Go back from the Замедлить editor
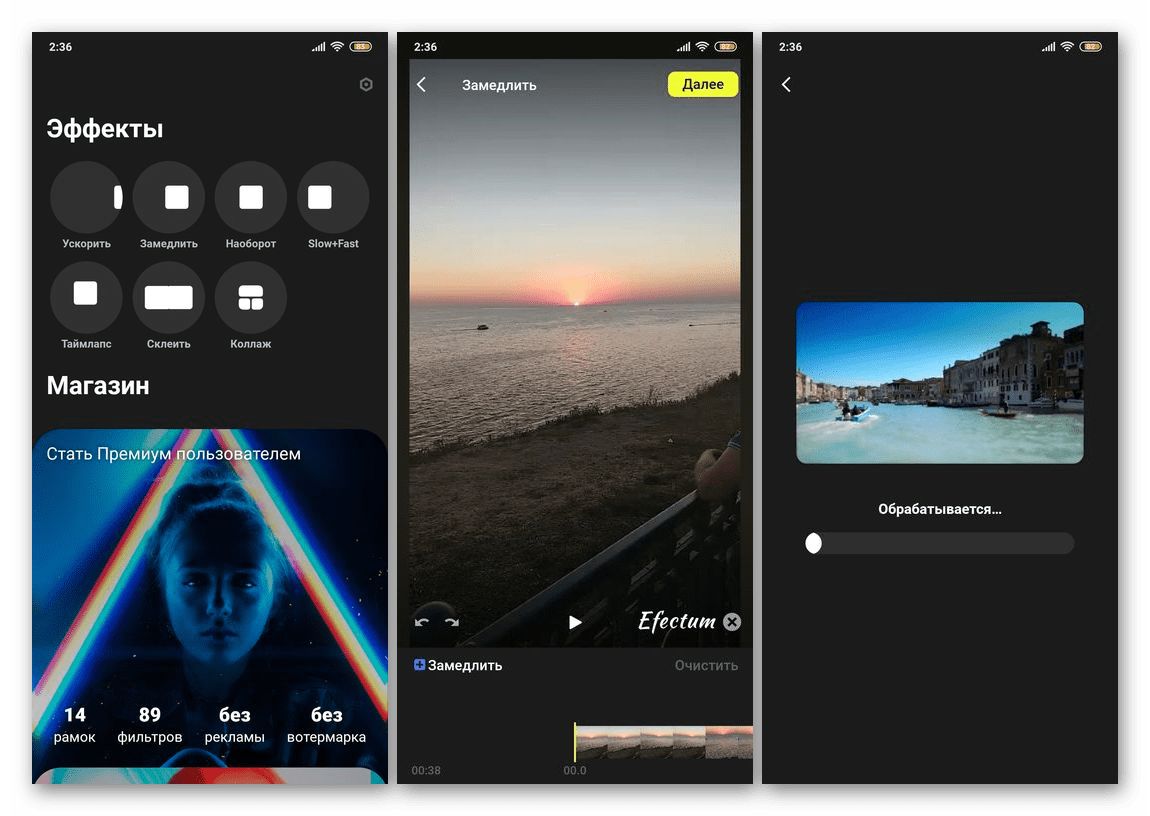 [x=422, y=84]
